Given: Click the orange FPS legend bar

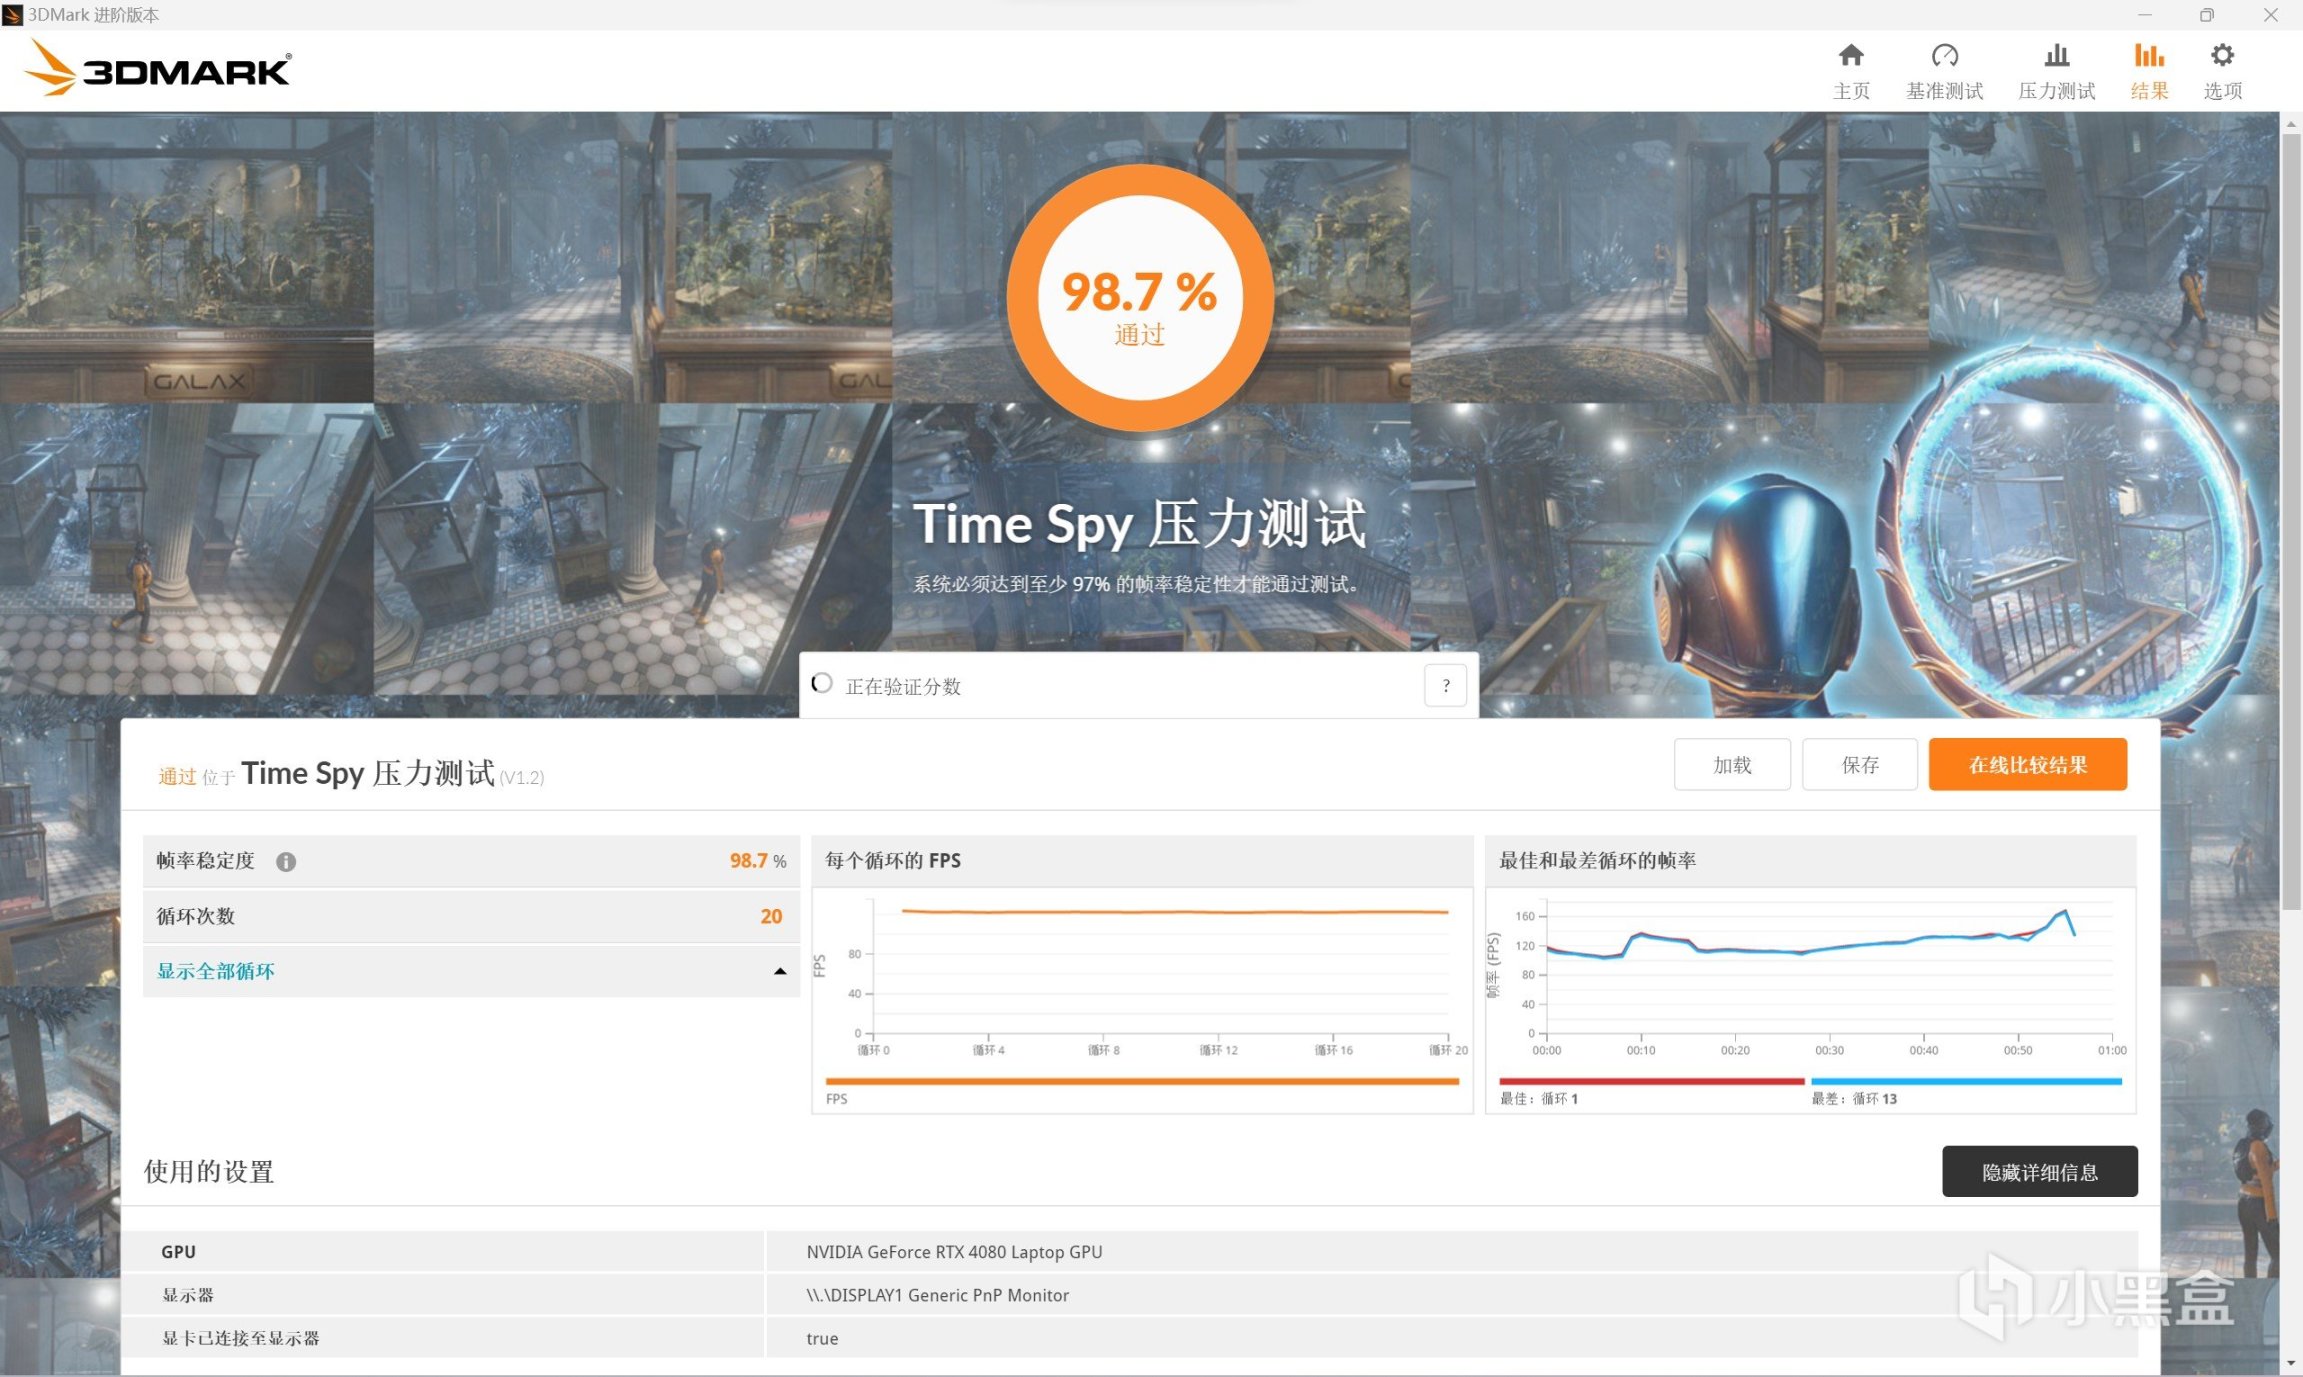Looking at the screenshot, I should pyautogui.click(x=1142, y=1081).
